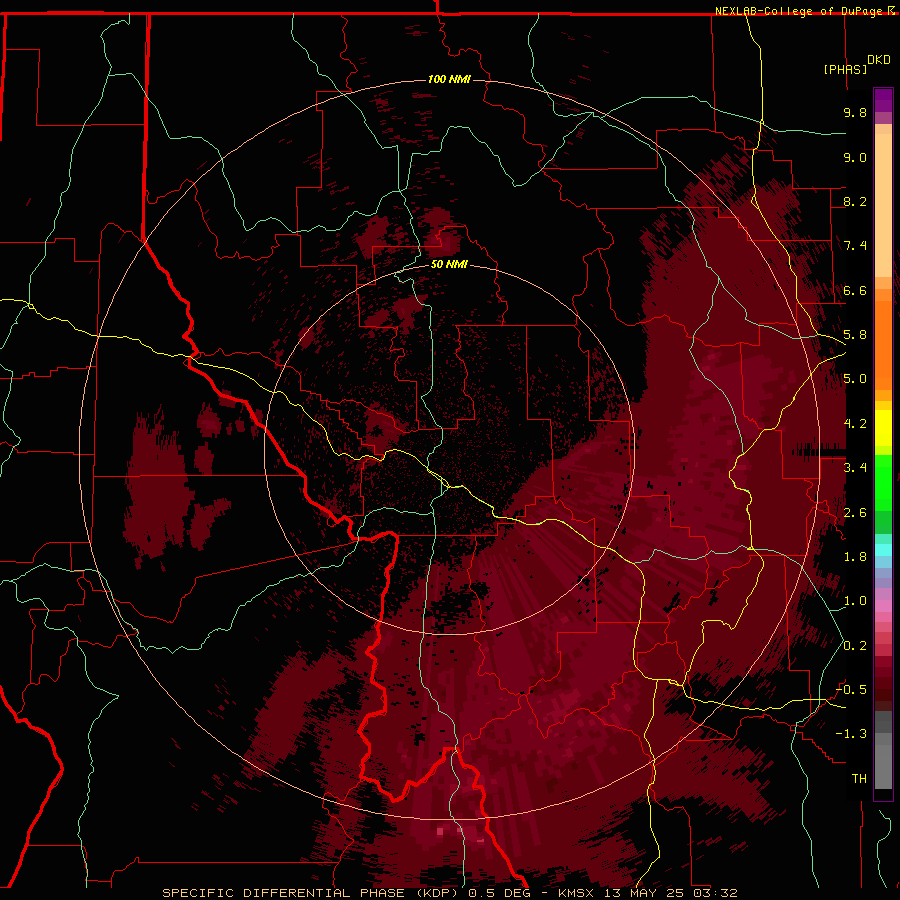Click the 3.4 value on color scale

point(855,468)
